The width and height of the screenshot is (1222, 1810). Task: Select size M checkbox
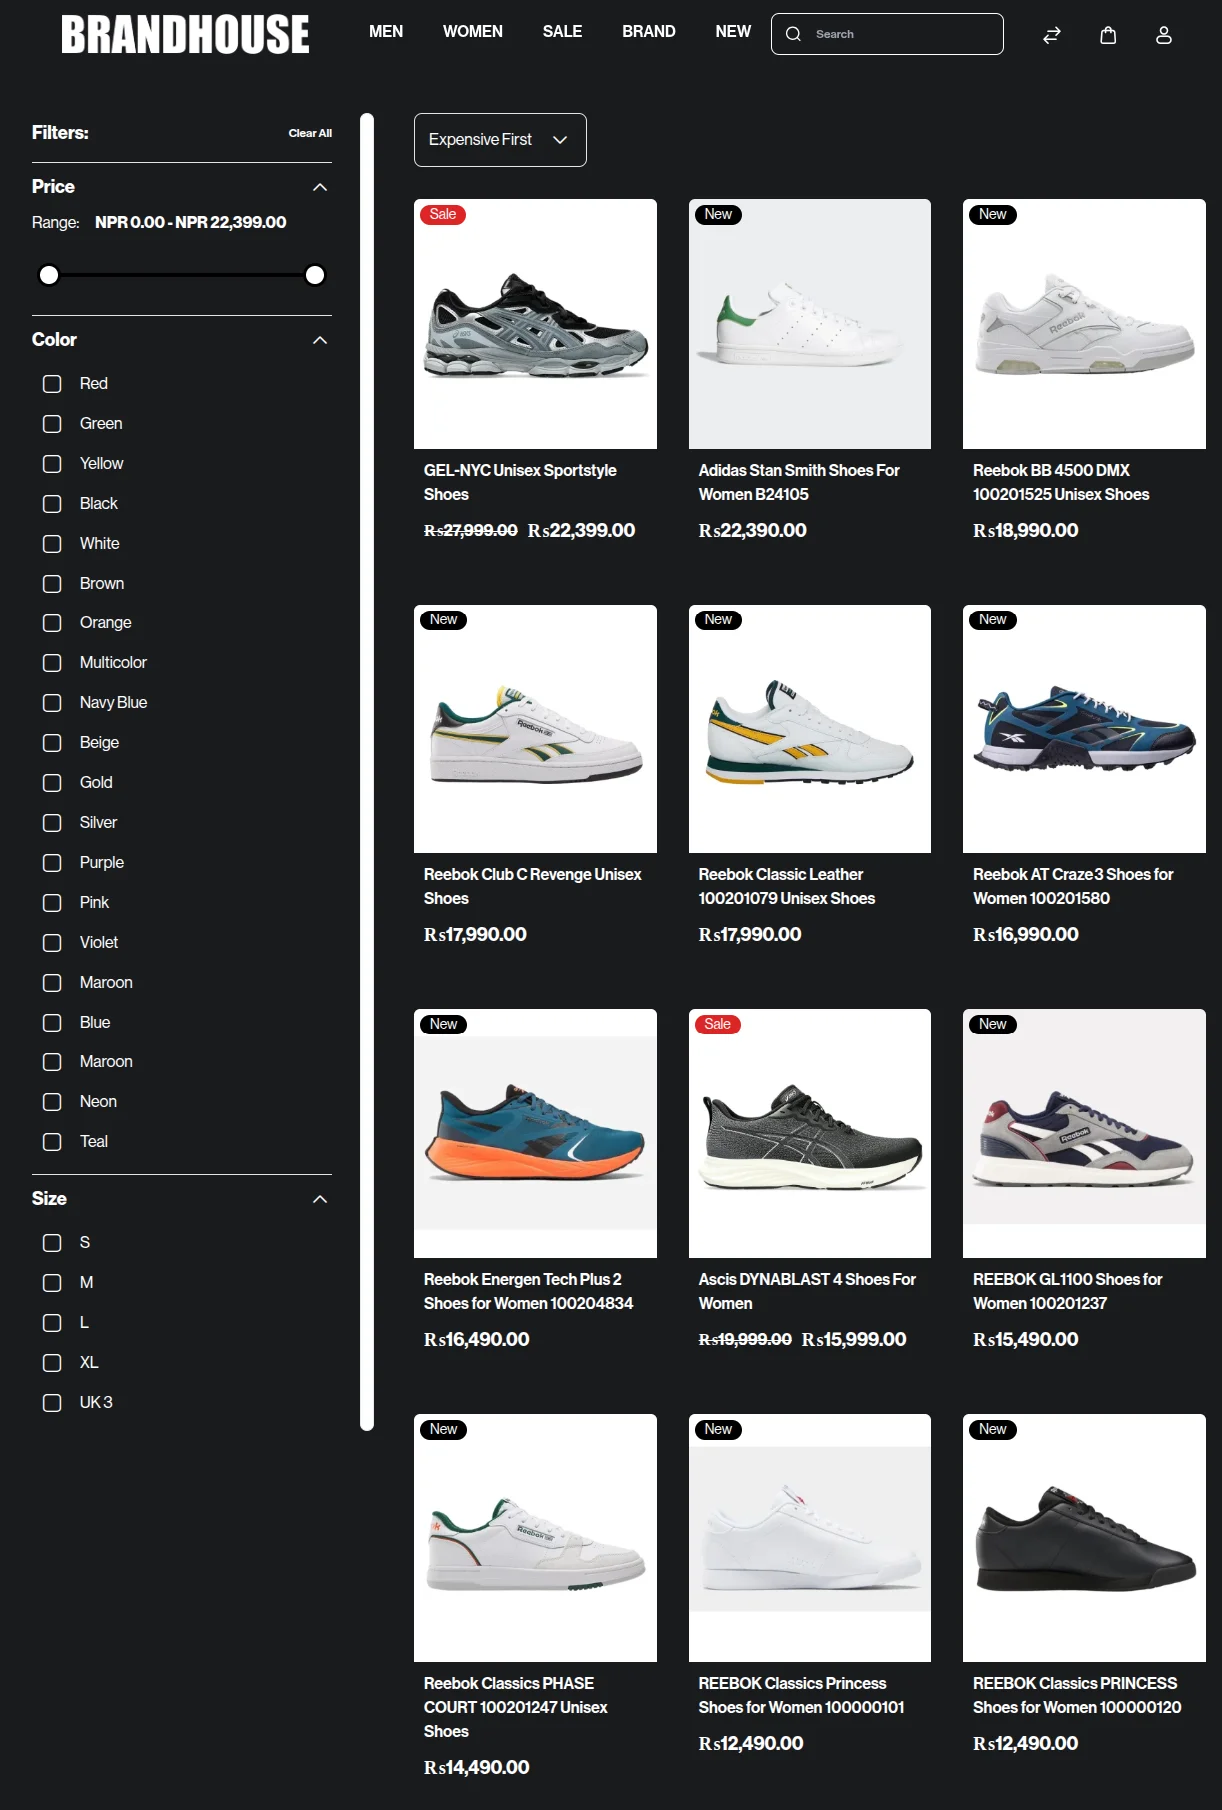click(52, 1283)
